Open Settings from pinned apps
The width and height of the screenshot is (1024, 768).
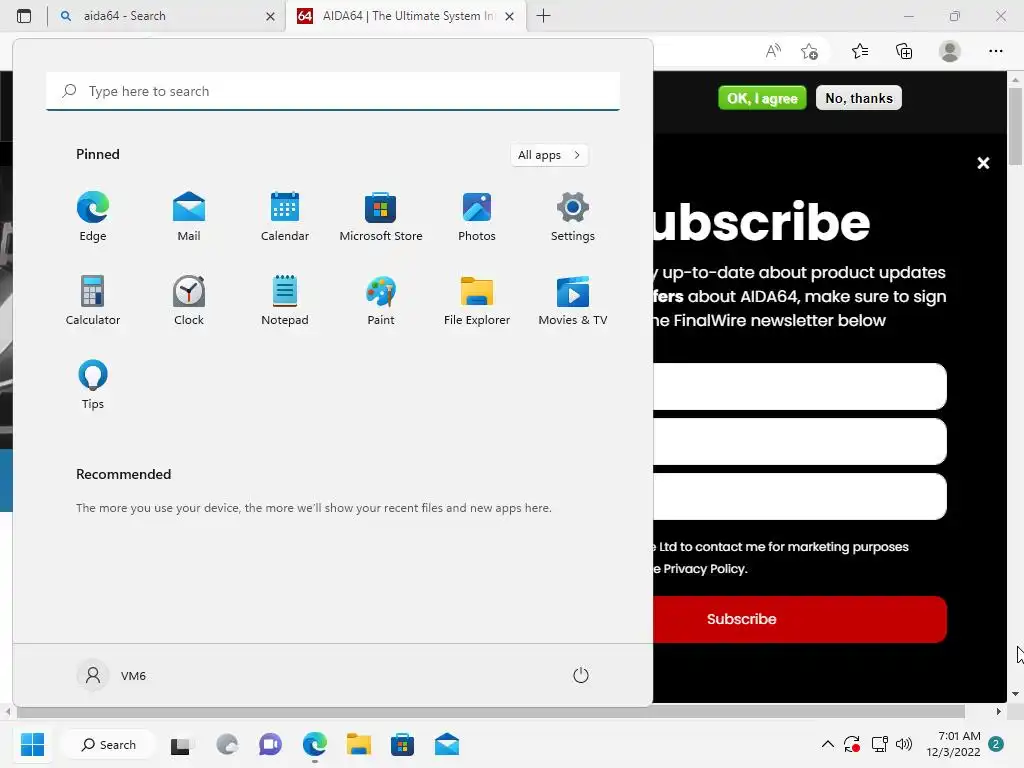(x=573, y=217)
